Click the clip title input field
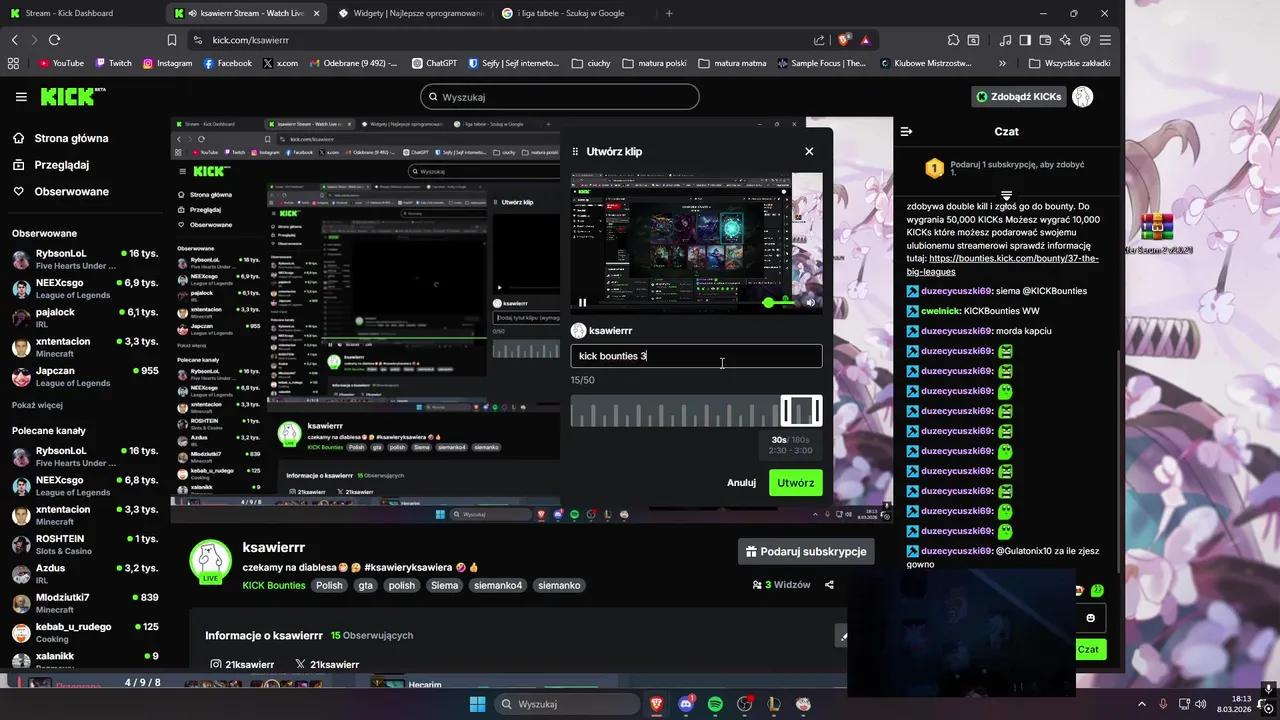The width and height of the screenshot is (1280, 720). point(696,356)
